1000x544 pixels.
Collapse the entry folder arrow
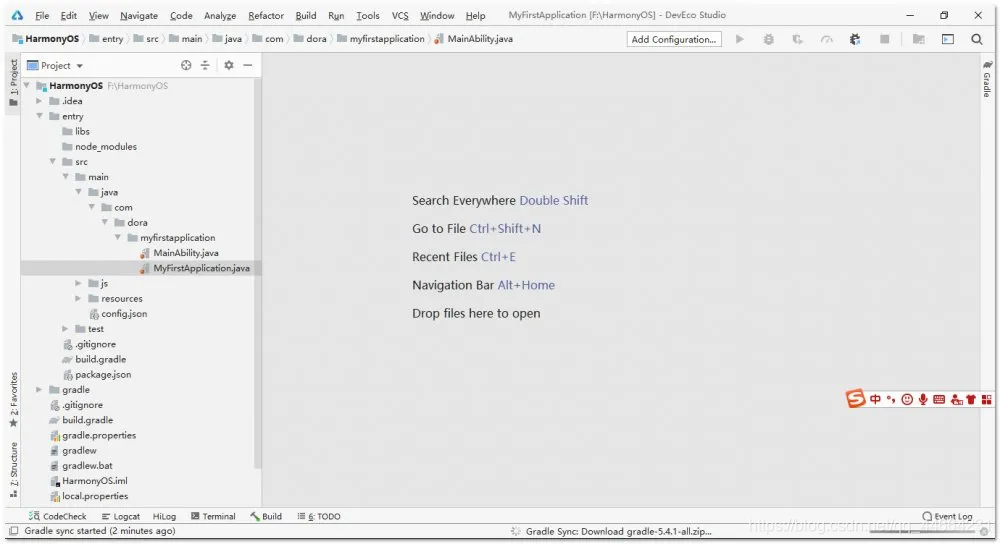40,116
